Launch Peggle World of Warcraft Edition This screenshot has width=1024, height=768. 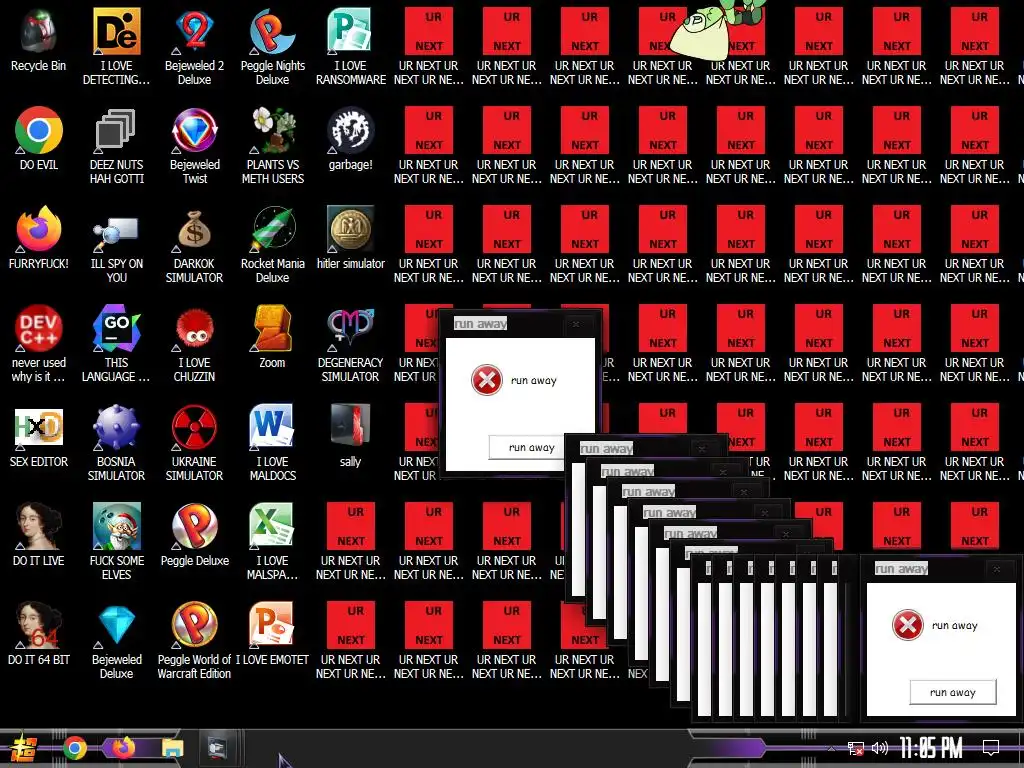pos(195,625)
